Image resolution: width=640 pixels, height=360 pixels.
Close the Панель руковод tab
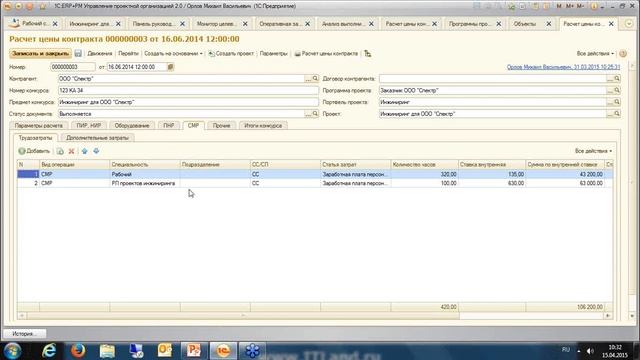[x=182, y=24]
